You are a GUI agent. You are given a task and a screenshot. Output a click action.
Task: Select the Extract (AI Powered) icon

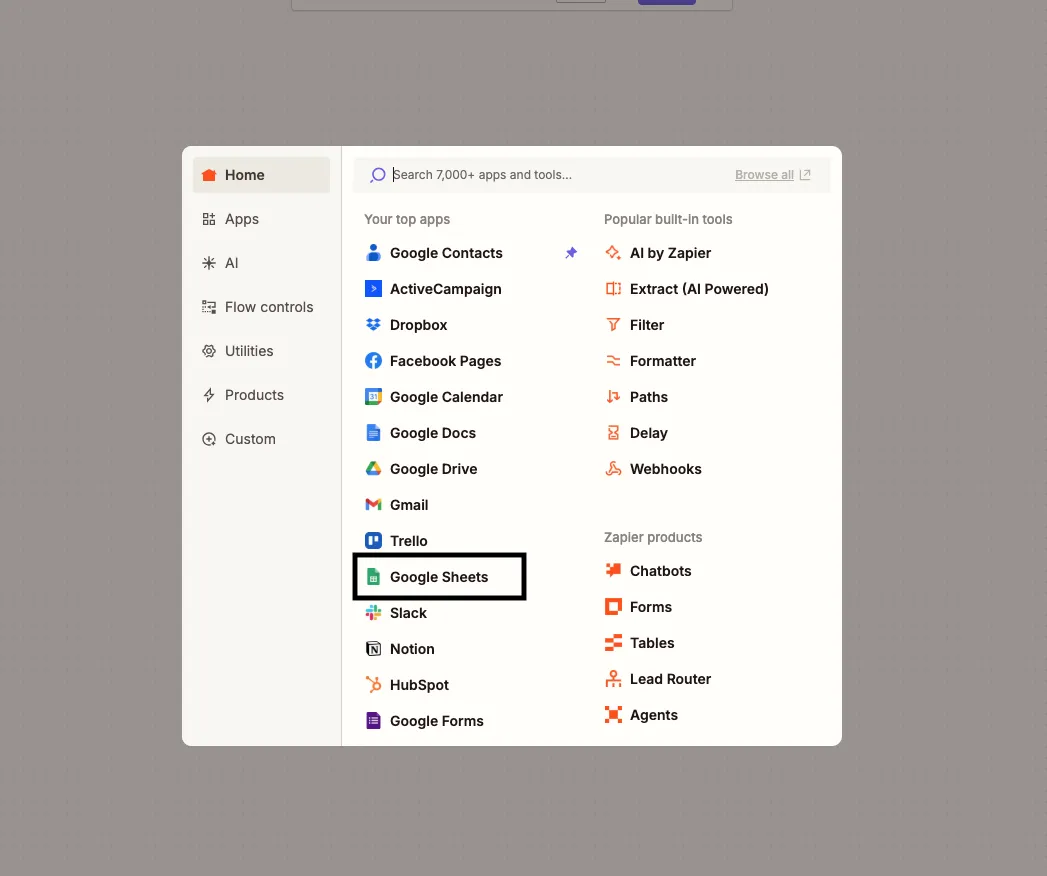click(x=613, y=289)
